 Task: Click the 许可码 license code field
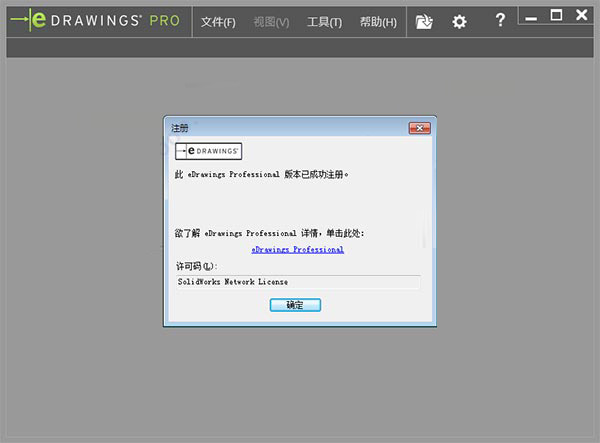(298, 282)
